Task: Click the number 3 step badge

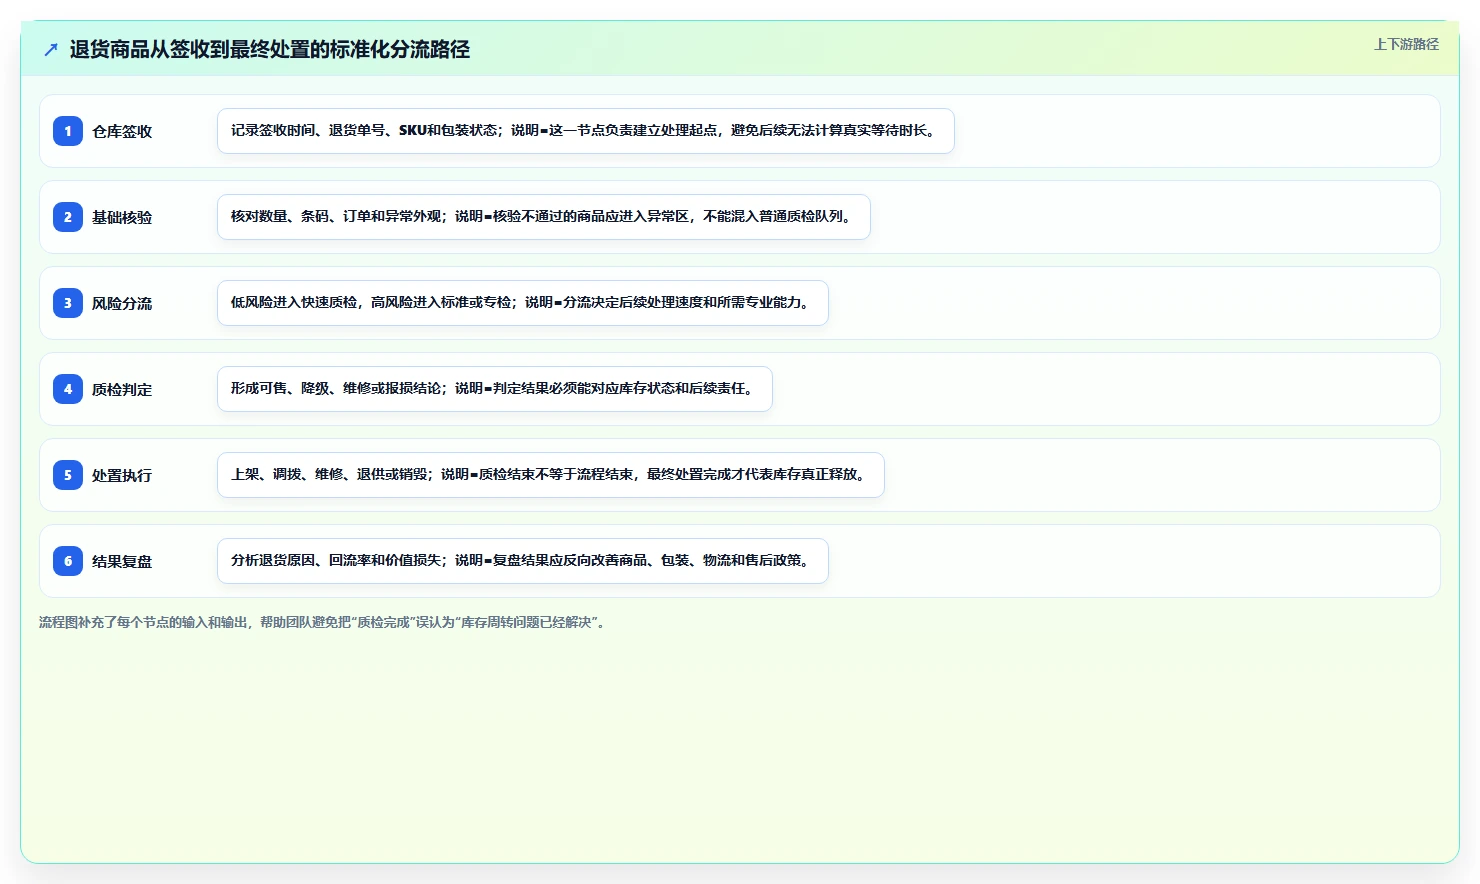Action: [68, 303]
